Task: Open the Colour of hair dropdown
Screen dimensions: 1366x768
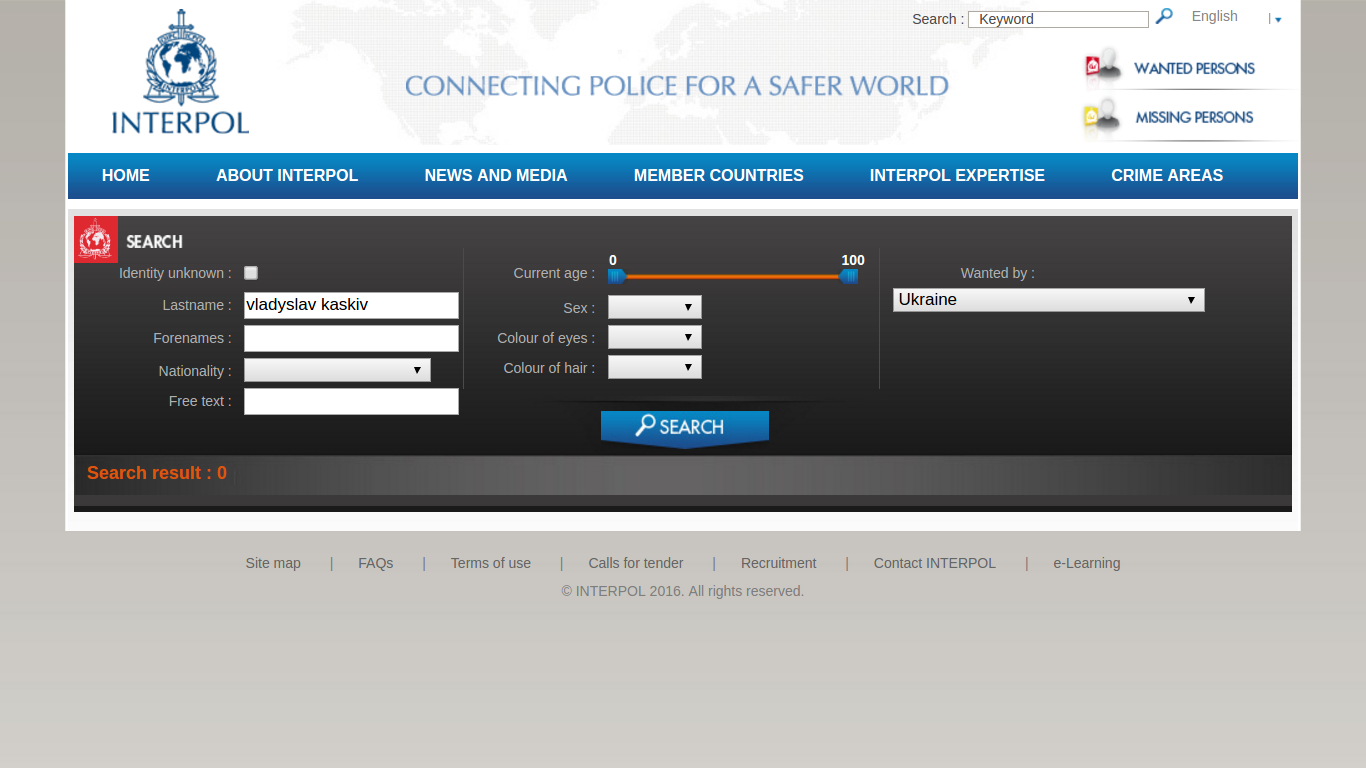Action: [655, 367]
